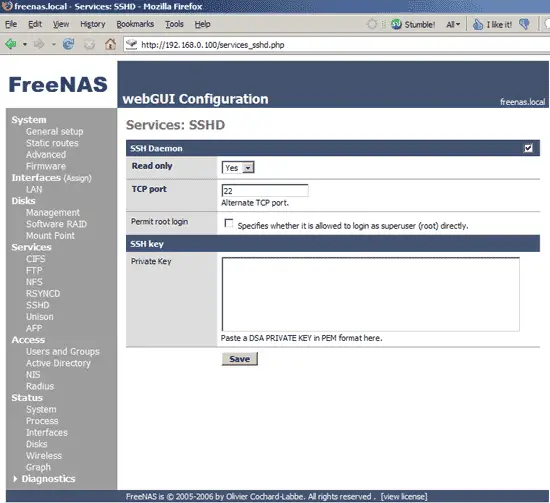Open the Firmware page
The width and height of the screenshot is (550, 503).
(46, 166)
